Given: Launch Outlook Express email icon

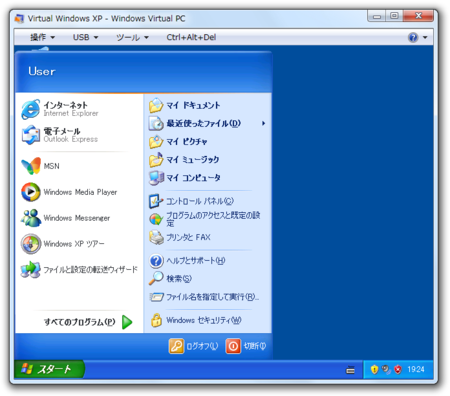Looking at the screenshot, I should (x=31, y=135).
